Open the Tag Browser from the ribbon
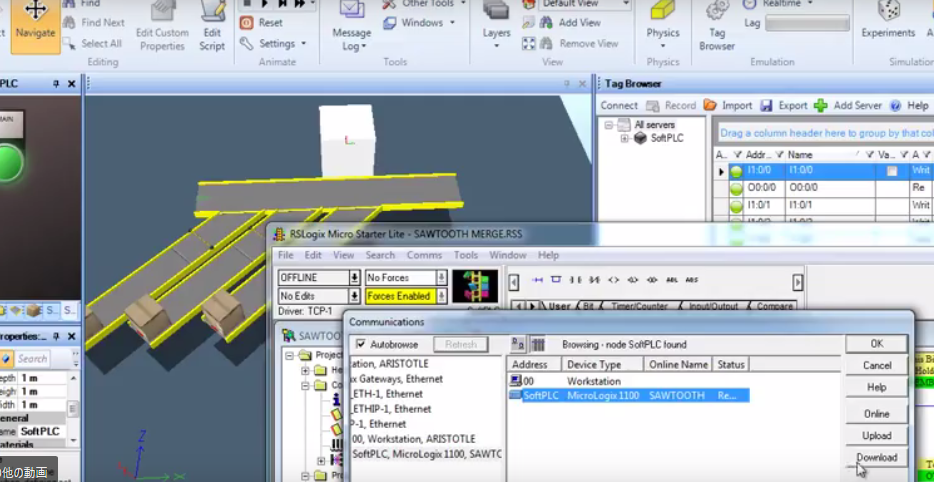 717,27
